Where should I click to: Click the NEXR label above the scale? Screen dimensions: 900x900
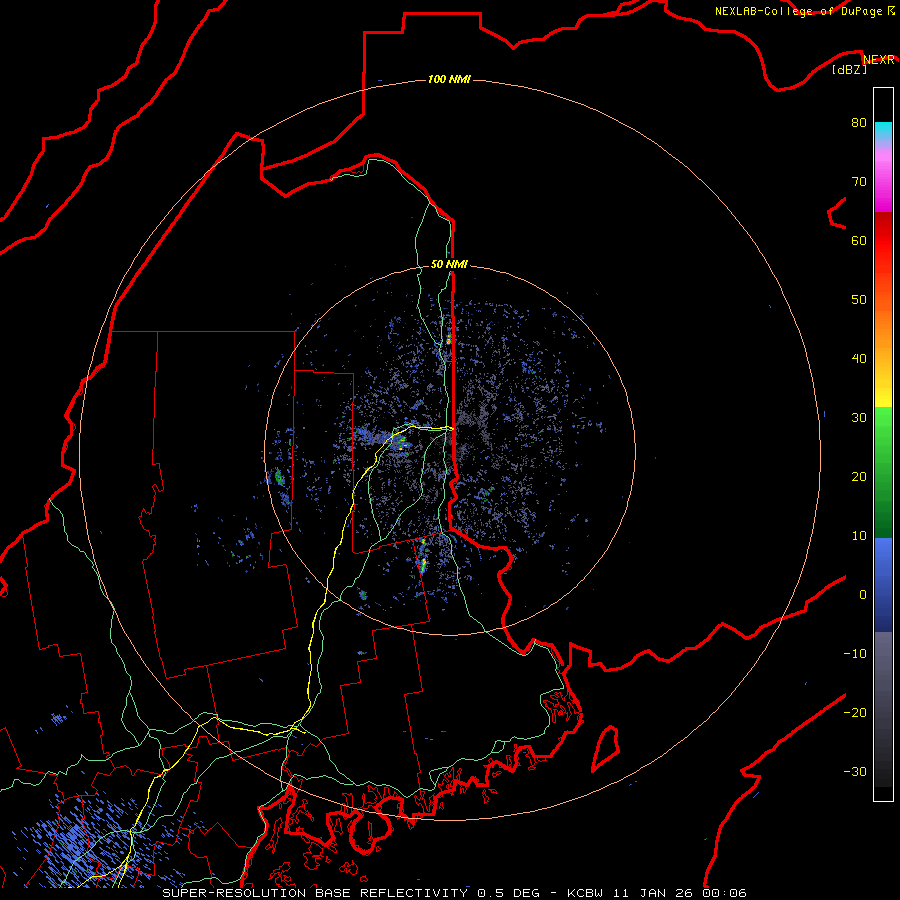[878, 60]
